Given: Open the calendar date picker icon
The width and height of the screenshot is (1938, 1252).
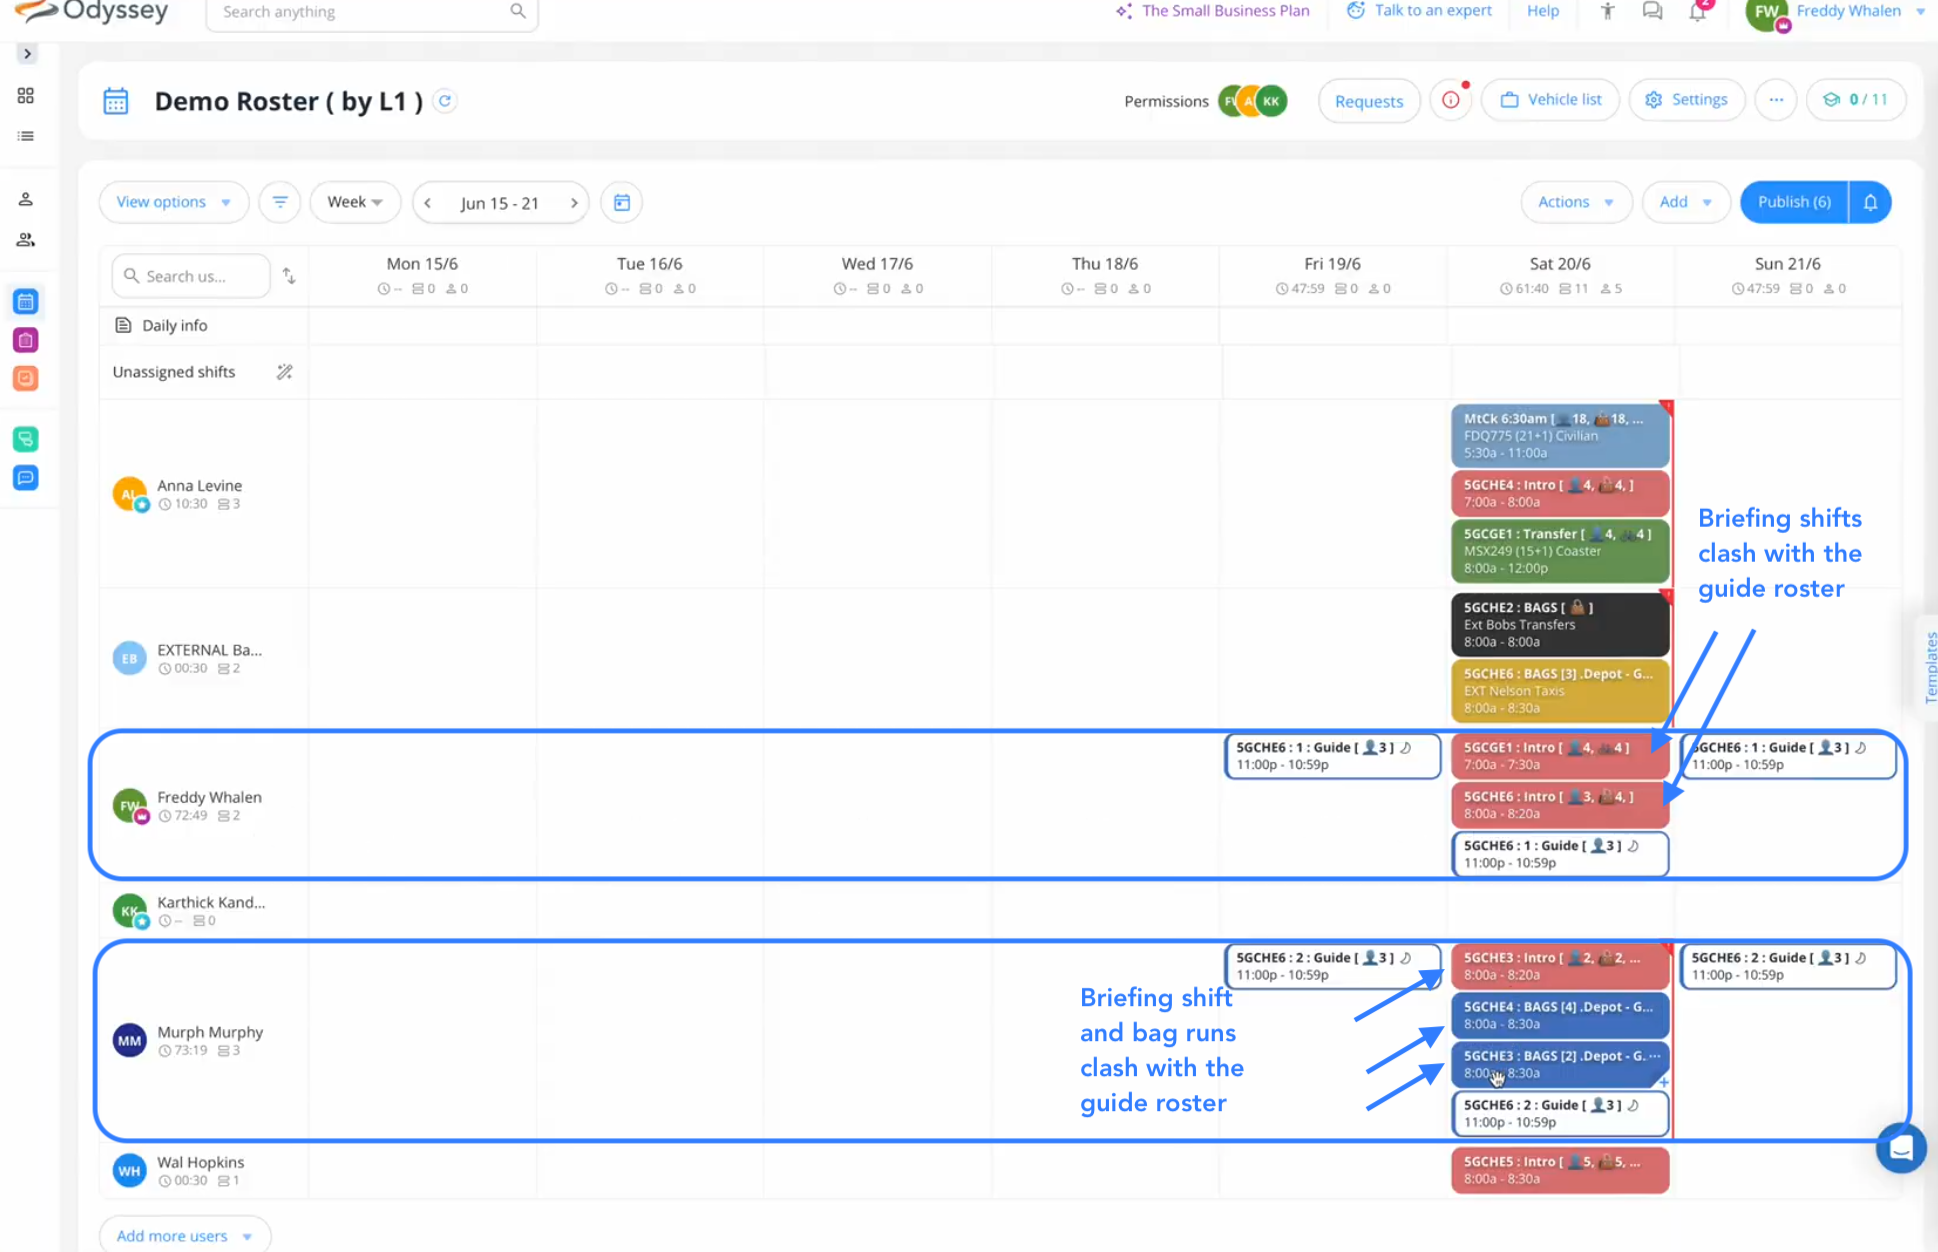Looking at the screenshot, I should [621, 202].
